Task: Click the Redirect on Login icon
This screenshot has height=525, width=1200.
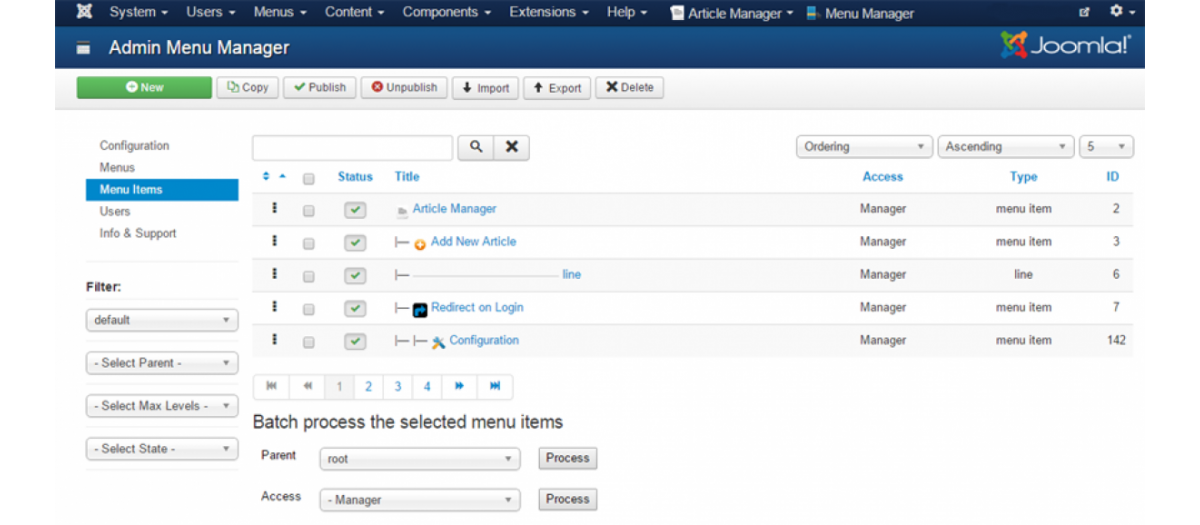Action: (x=420, y=309)
